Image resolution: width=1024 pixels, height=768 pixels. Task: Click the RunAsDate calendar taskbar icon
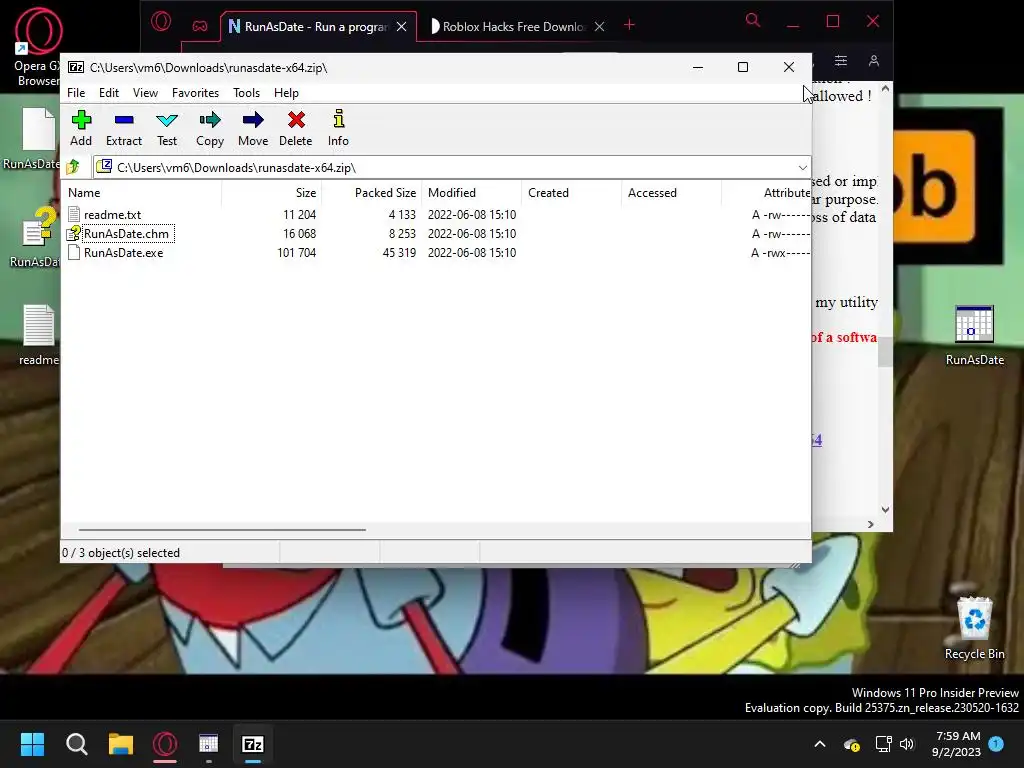(208, 744)
